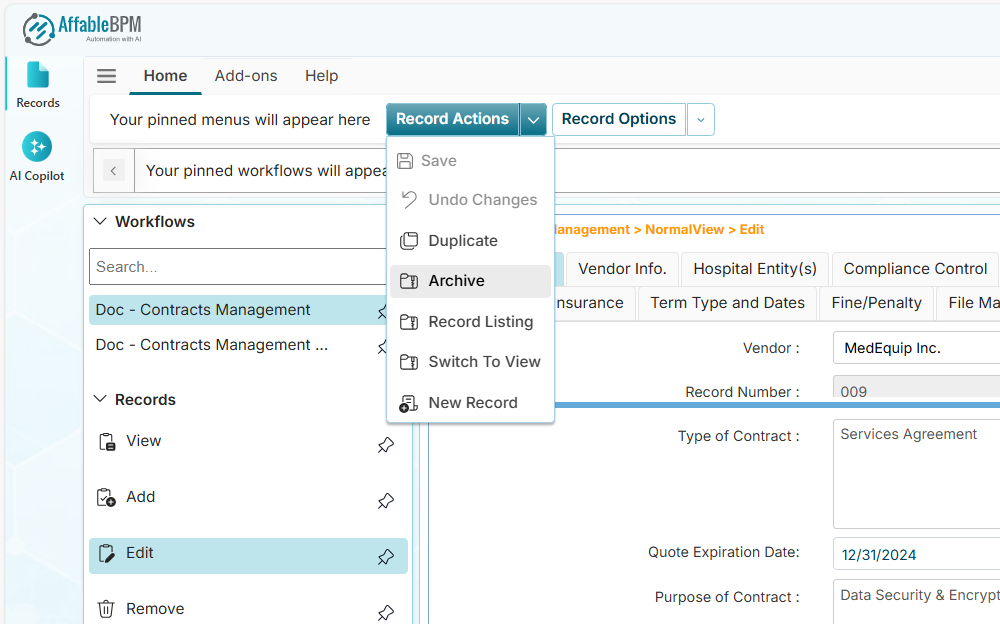This screenshot has height=624, width=1000.
Task: Select New Record menu entry
Action: coord(472,403)
